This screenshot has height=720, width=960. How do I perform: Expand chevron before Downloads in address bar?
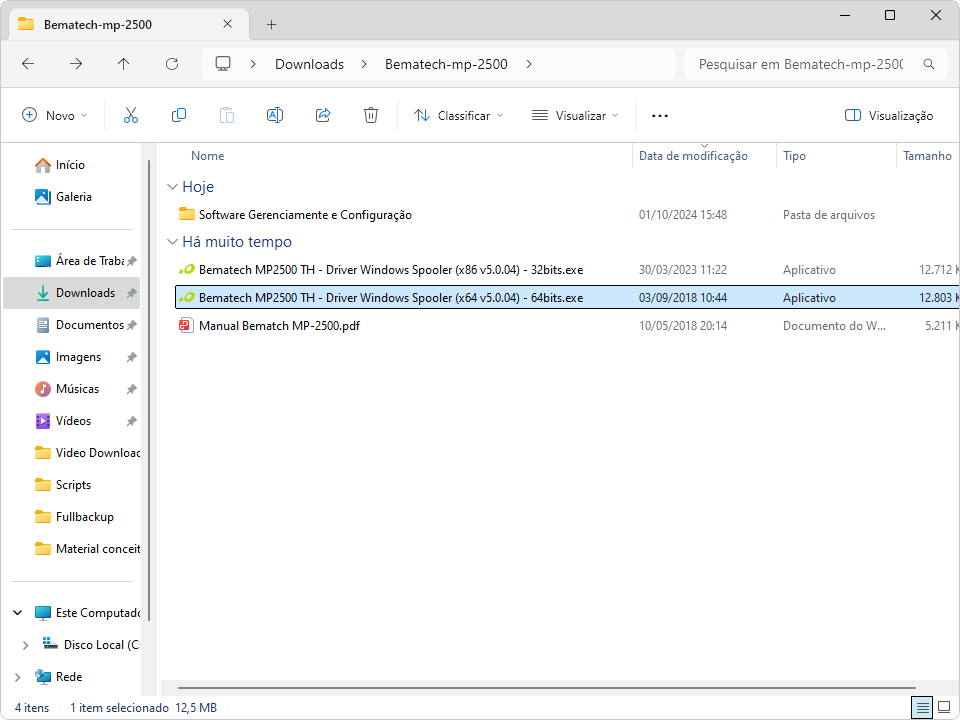[x=253, y=64]
